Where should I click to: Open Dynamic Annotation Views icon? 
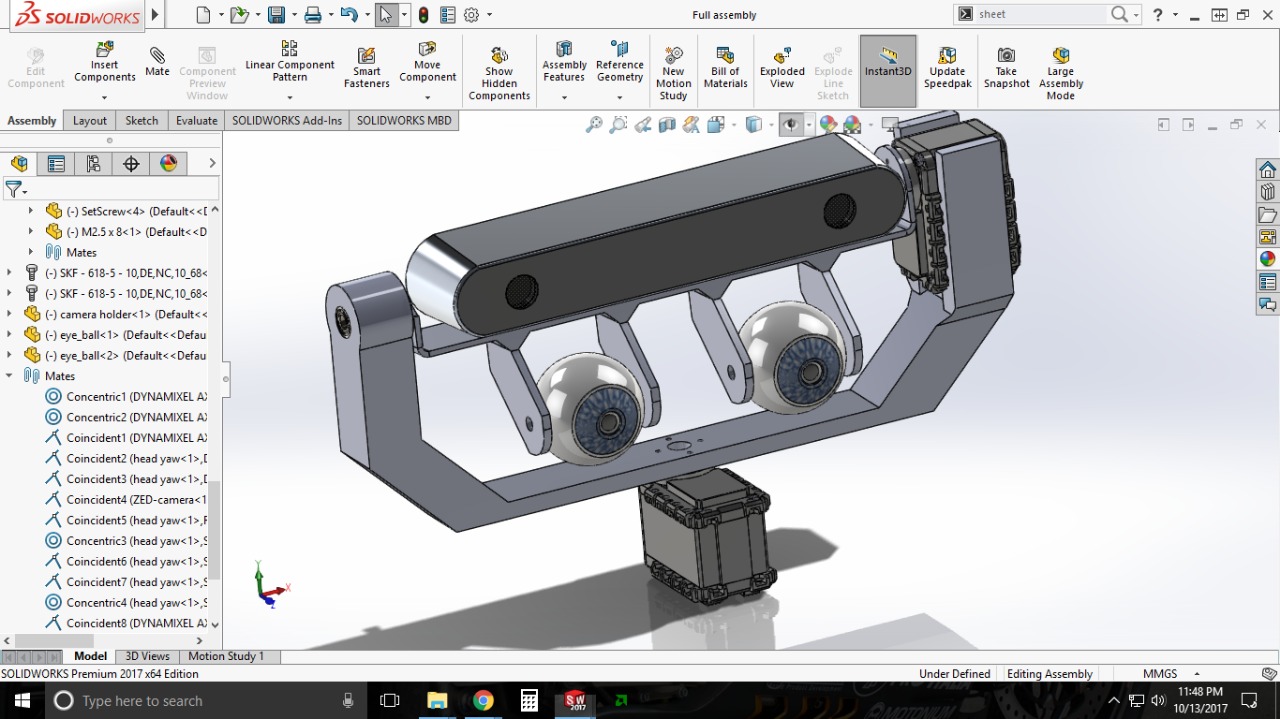(x=691, y=125)
